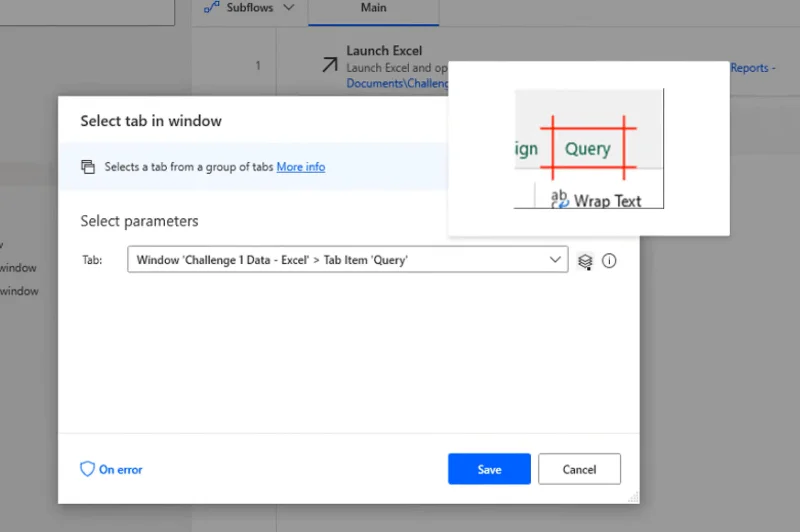800x532 pixels.
Task: Switch to the Main subflow tab
Action: click(373, 8)
